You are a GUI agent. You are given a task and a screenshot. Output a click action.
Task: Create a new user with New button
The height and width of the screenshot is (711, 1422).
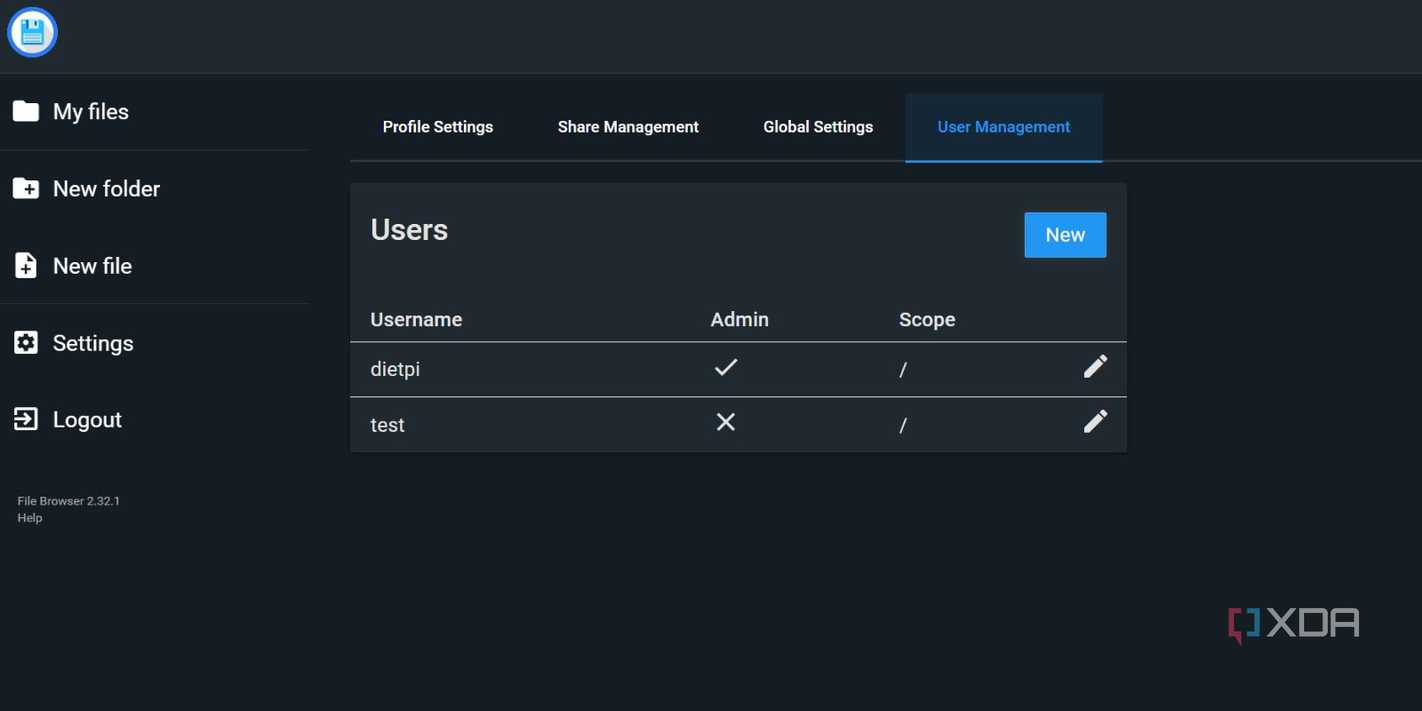tap(1065, 235)
